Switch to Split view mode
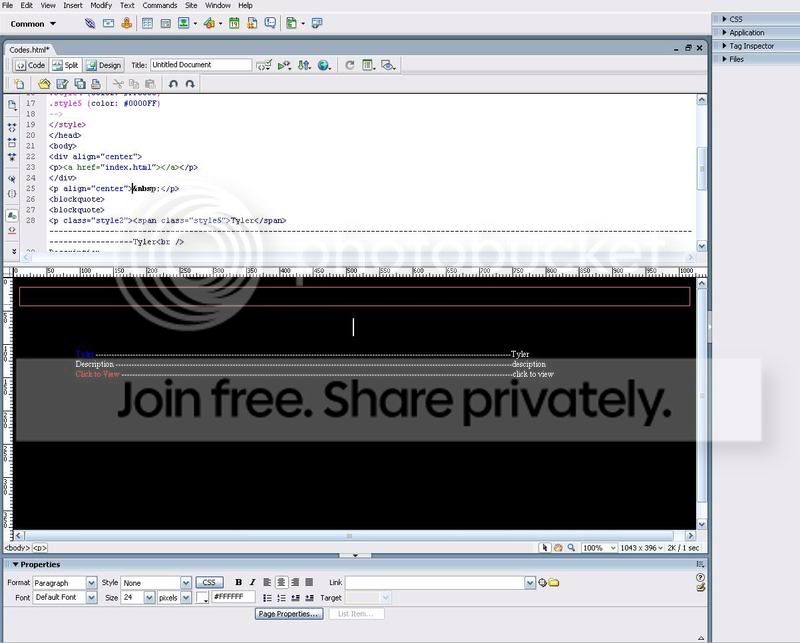800x643 pixels. 66,65
